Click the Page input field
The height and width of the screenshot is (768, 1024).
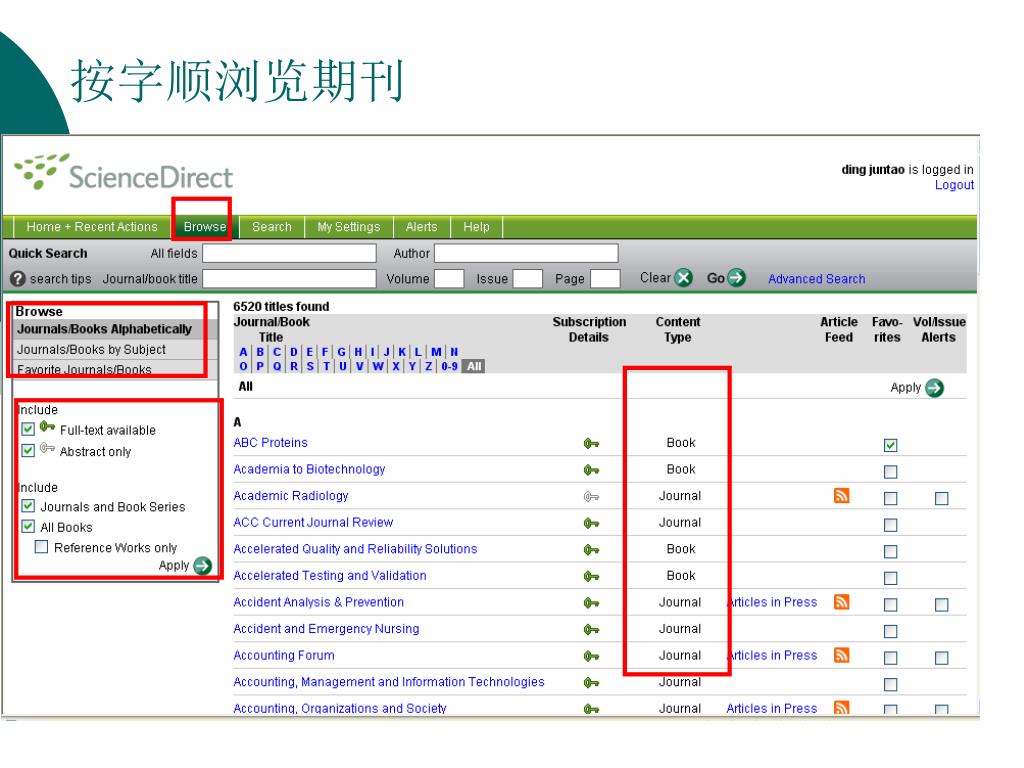pyautogui.click(x=605, y=279)
